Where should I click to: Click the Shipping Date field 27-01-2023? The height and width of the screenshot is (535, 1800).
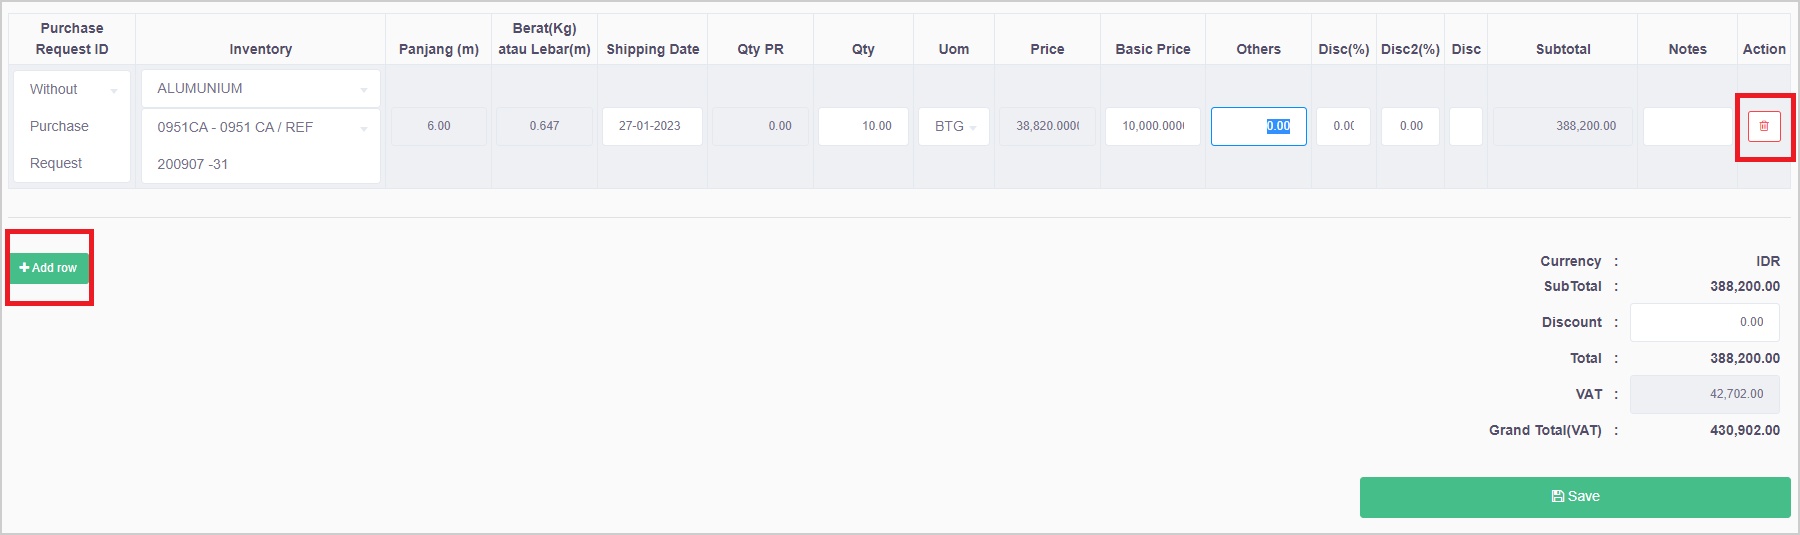[x=651, y=127]
